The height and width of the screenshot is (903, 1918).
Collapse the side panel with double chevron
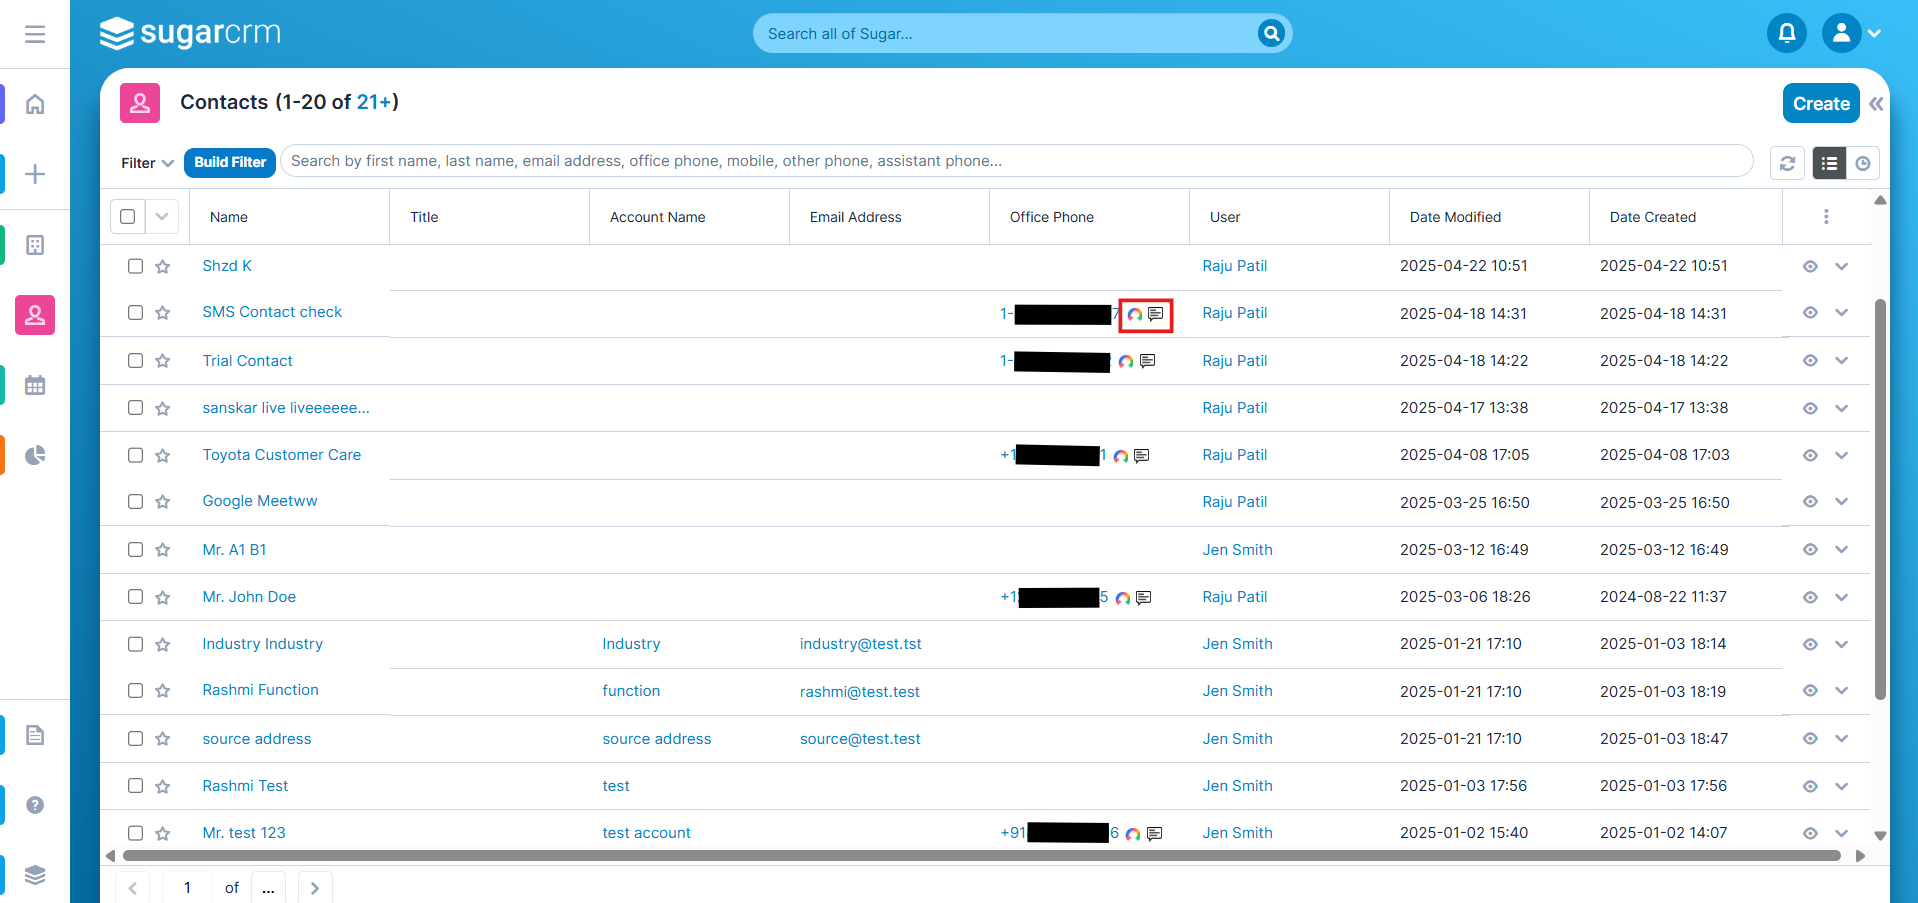[x=1876, y=104]
